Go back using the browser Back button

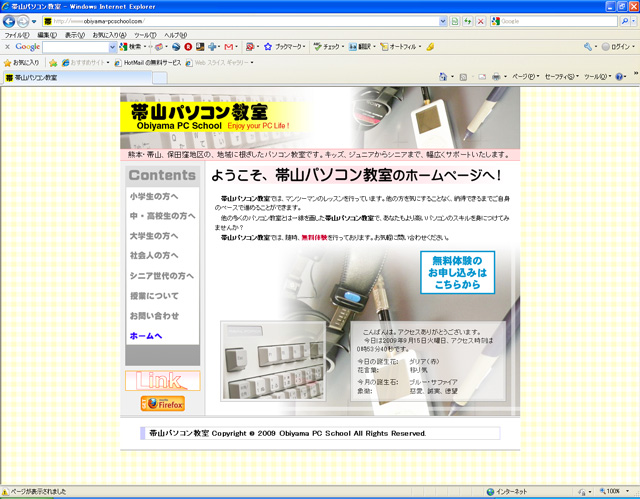coord(9,21)
